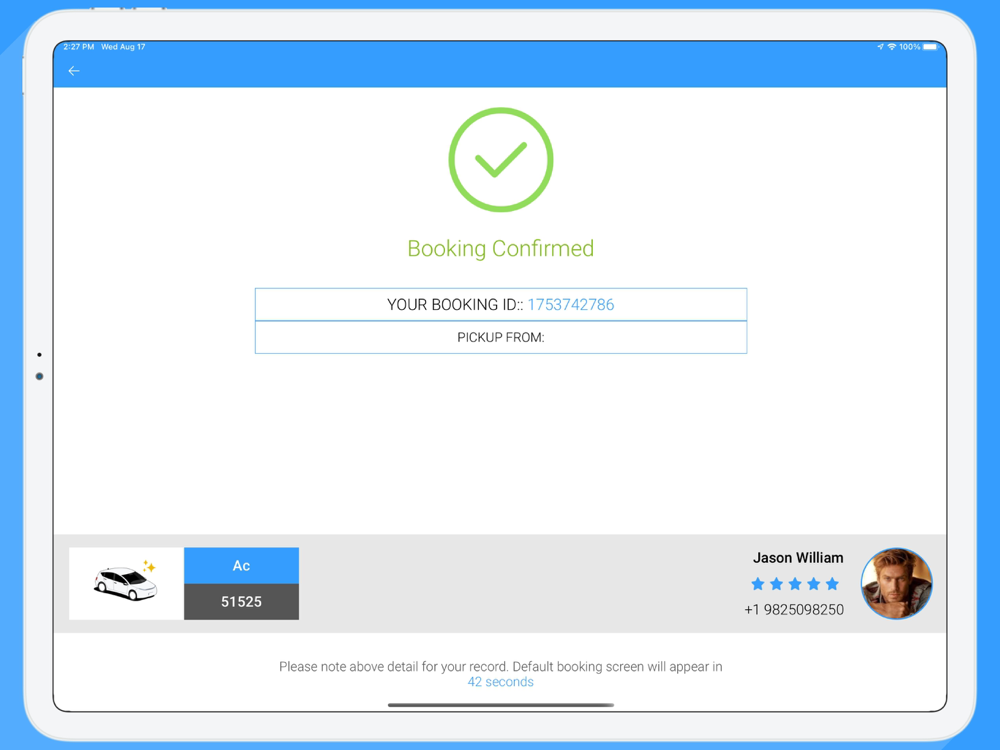Click the vehicle number 51525
Screen dimensions: 1000x750
(241, 601)
